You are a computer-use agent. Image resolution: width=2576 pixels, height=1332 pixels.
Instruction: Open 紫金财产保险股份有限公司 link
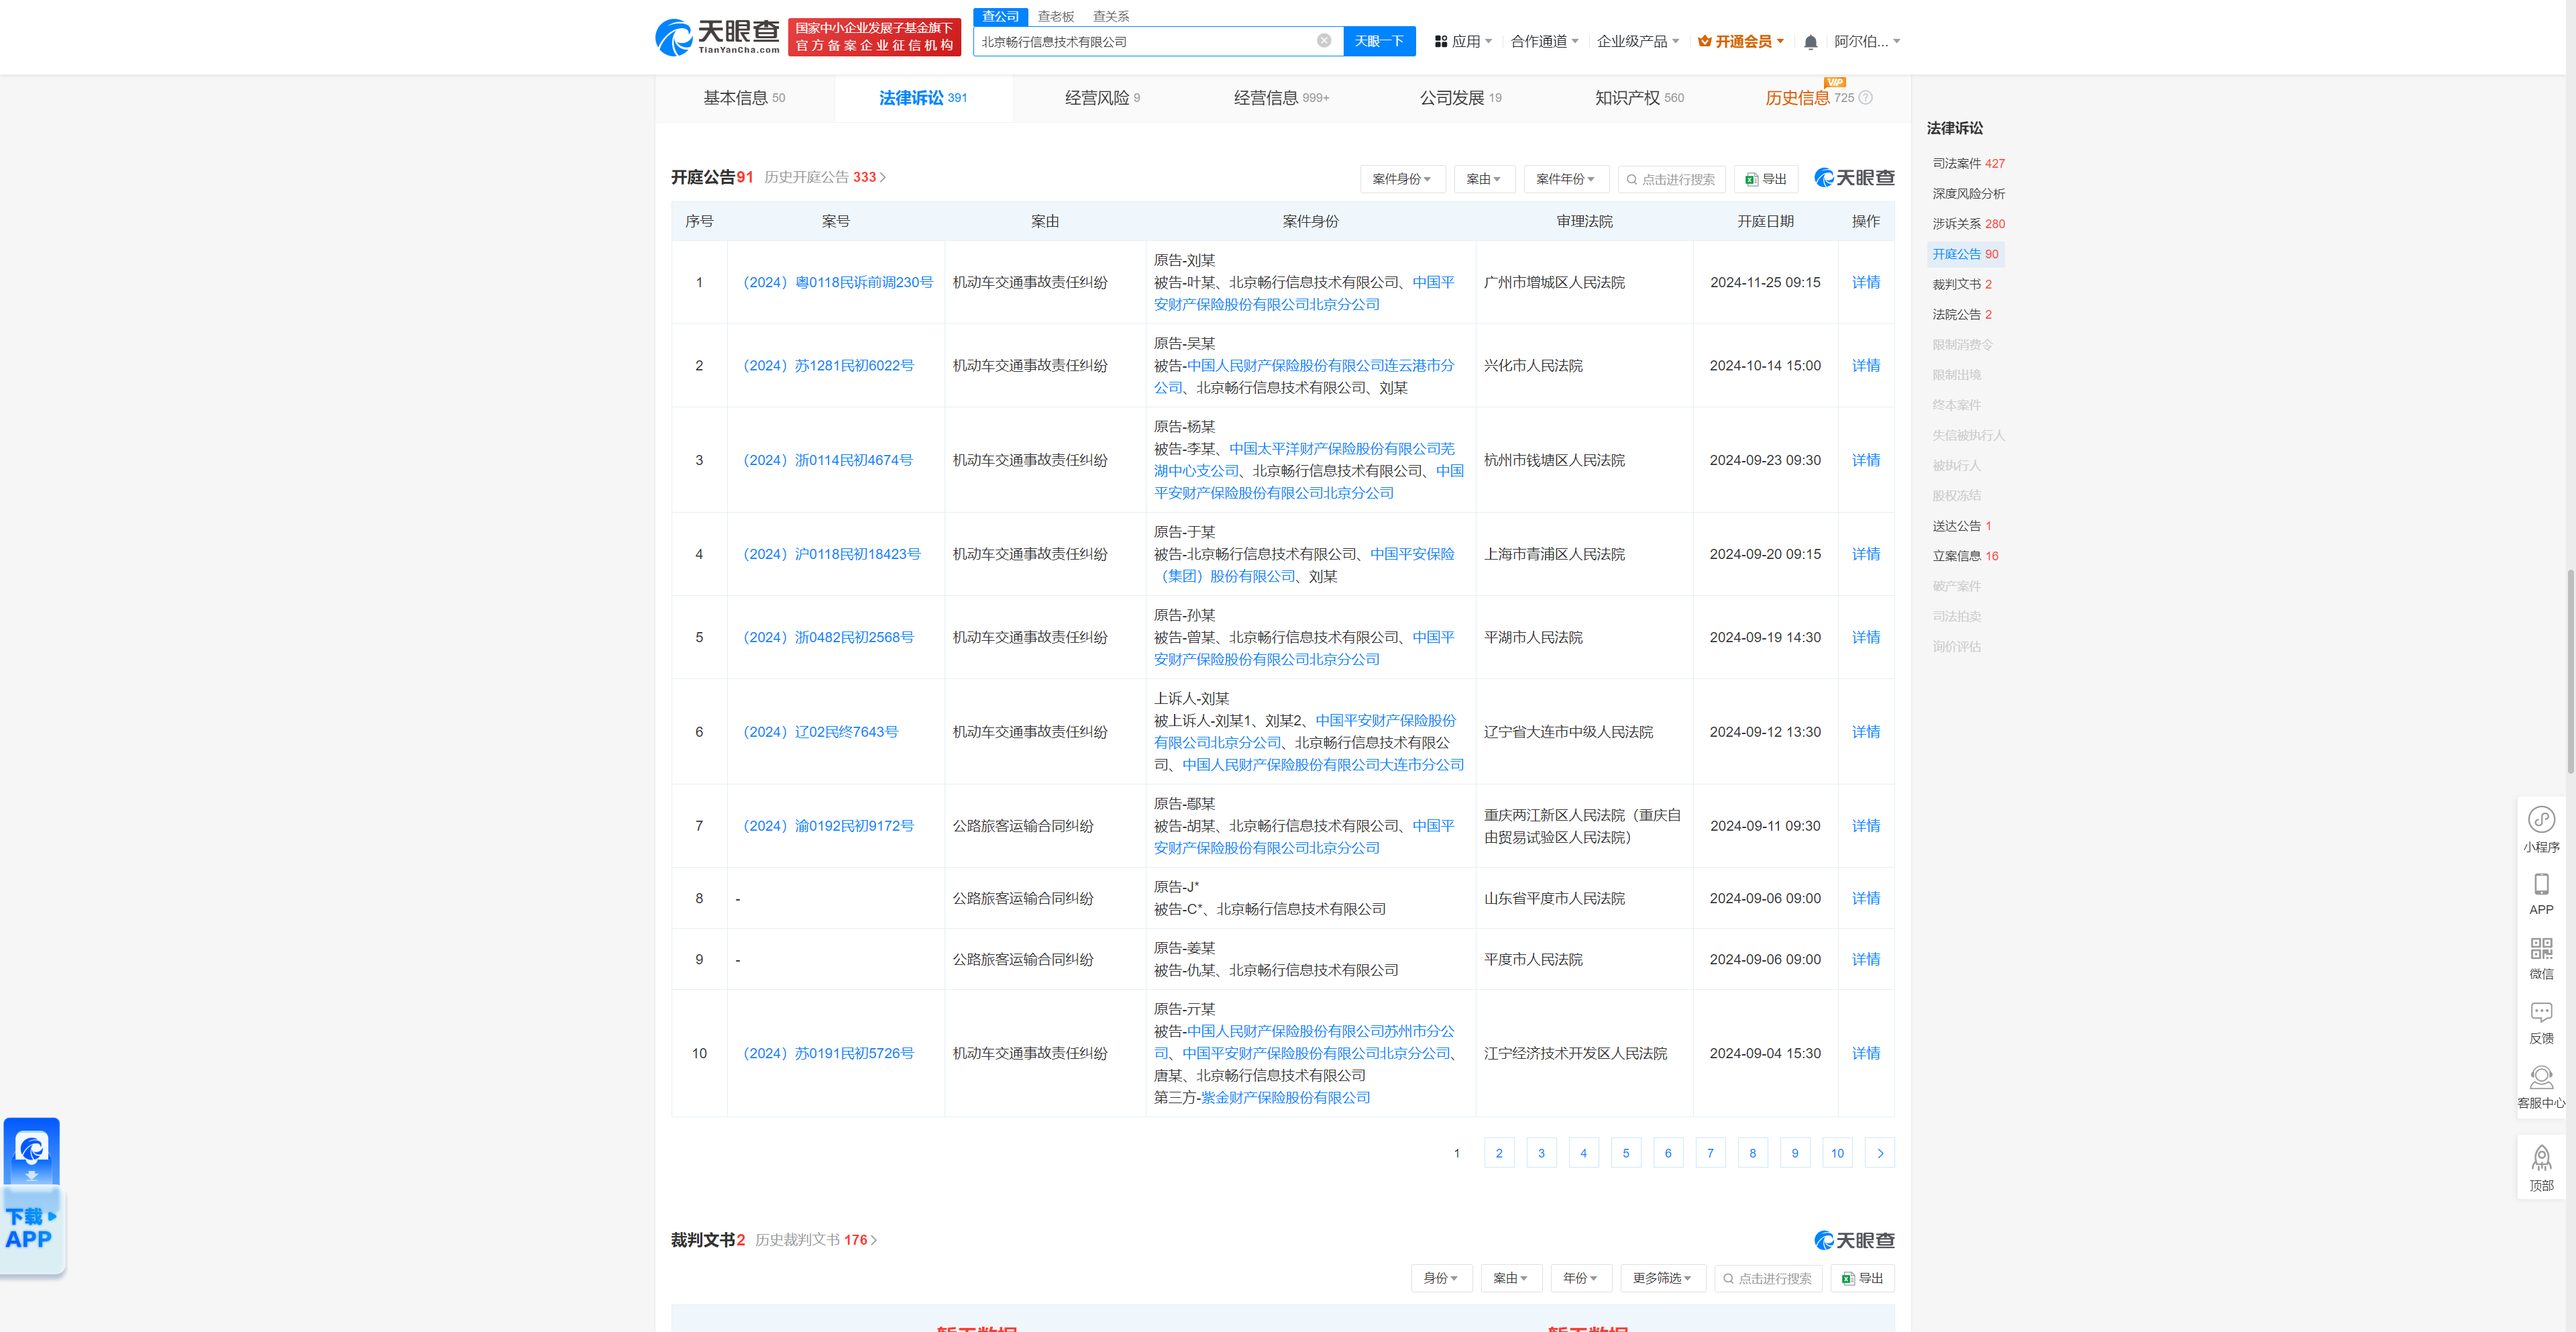coord(1285,1097)
